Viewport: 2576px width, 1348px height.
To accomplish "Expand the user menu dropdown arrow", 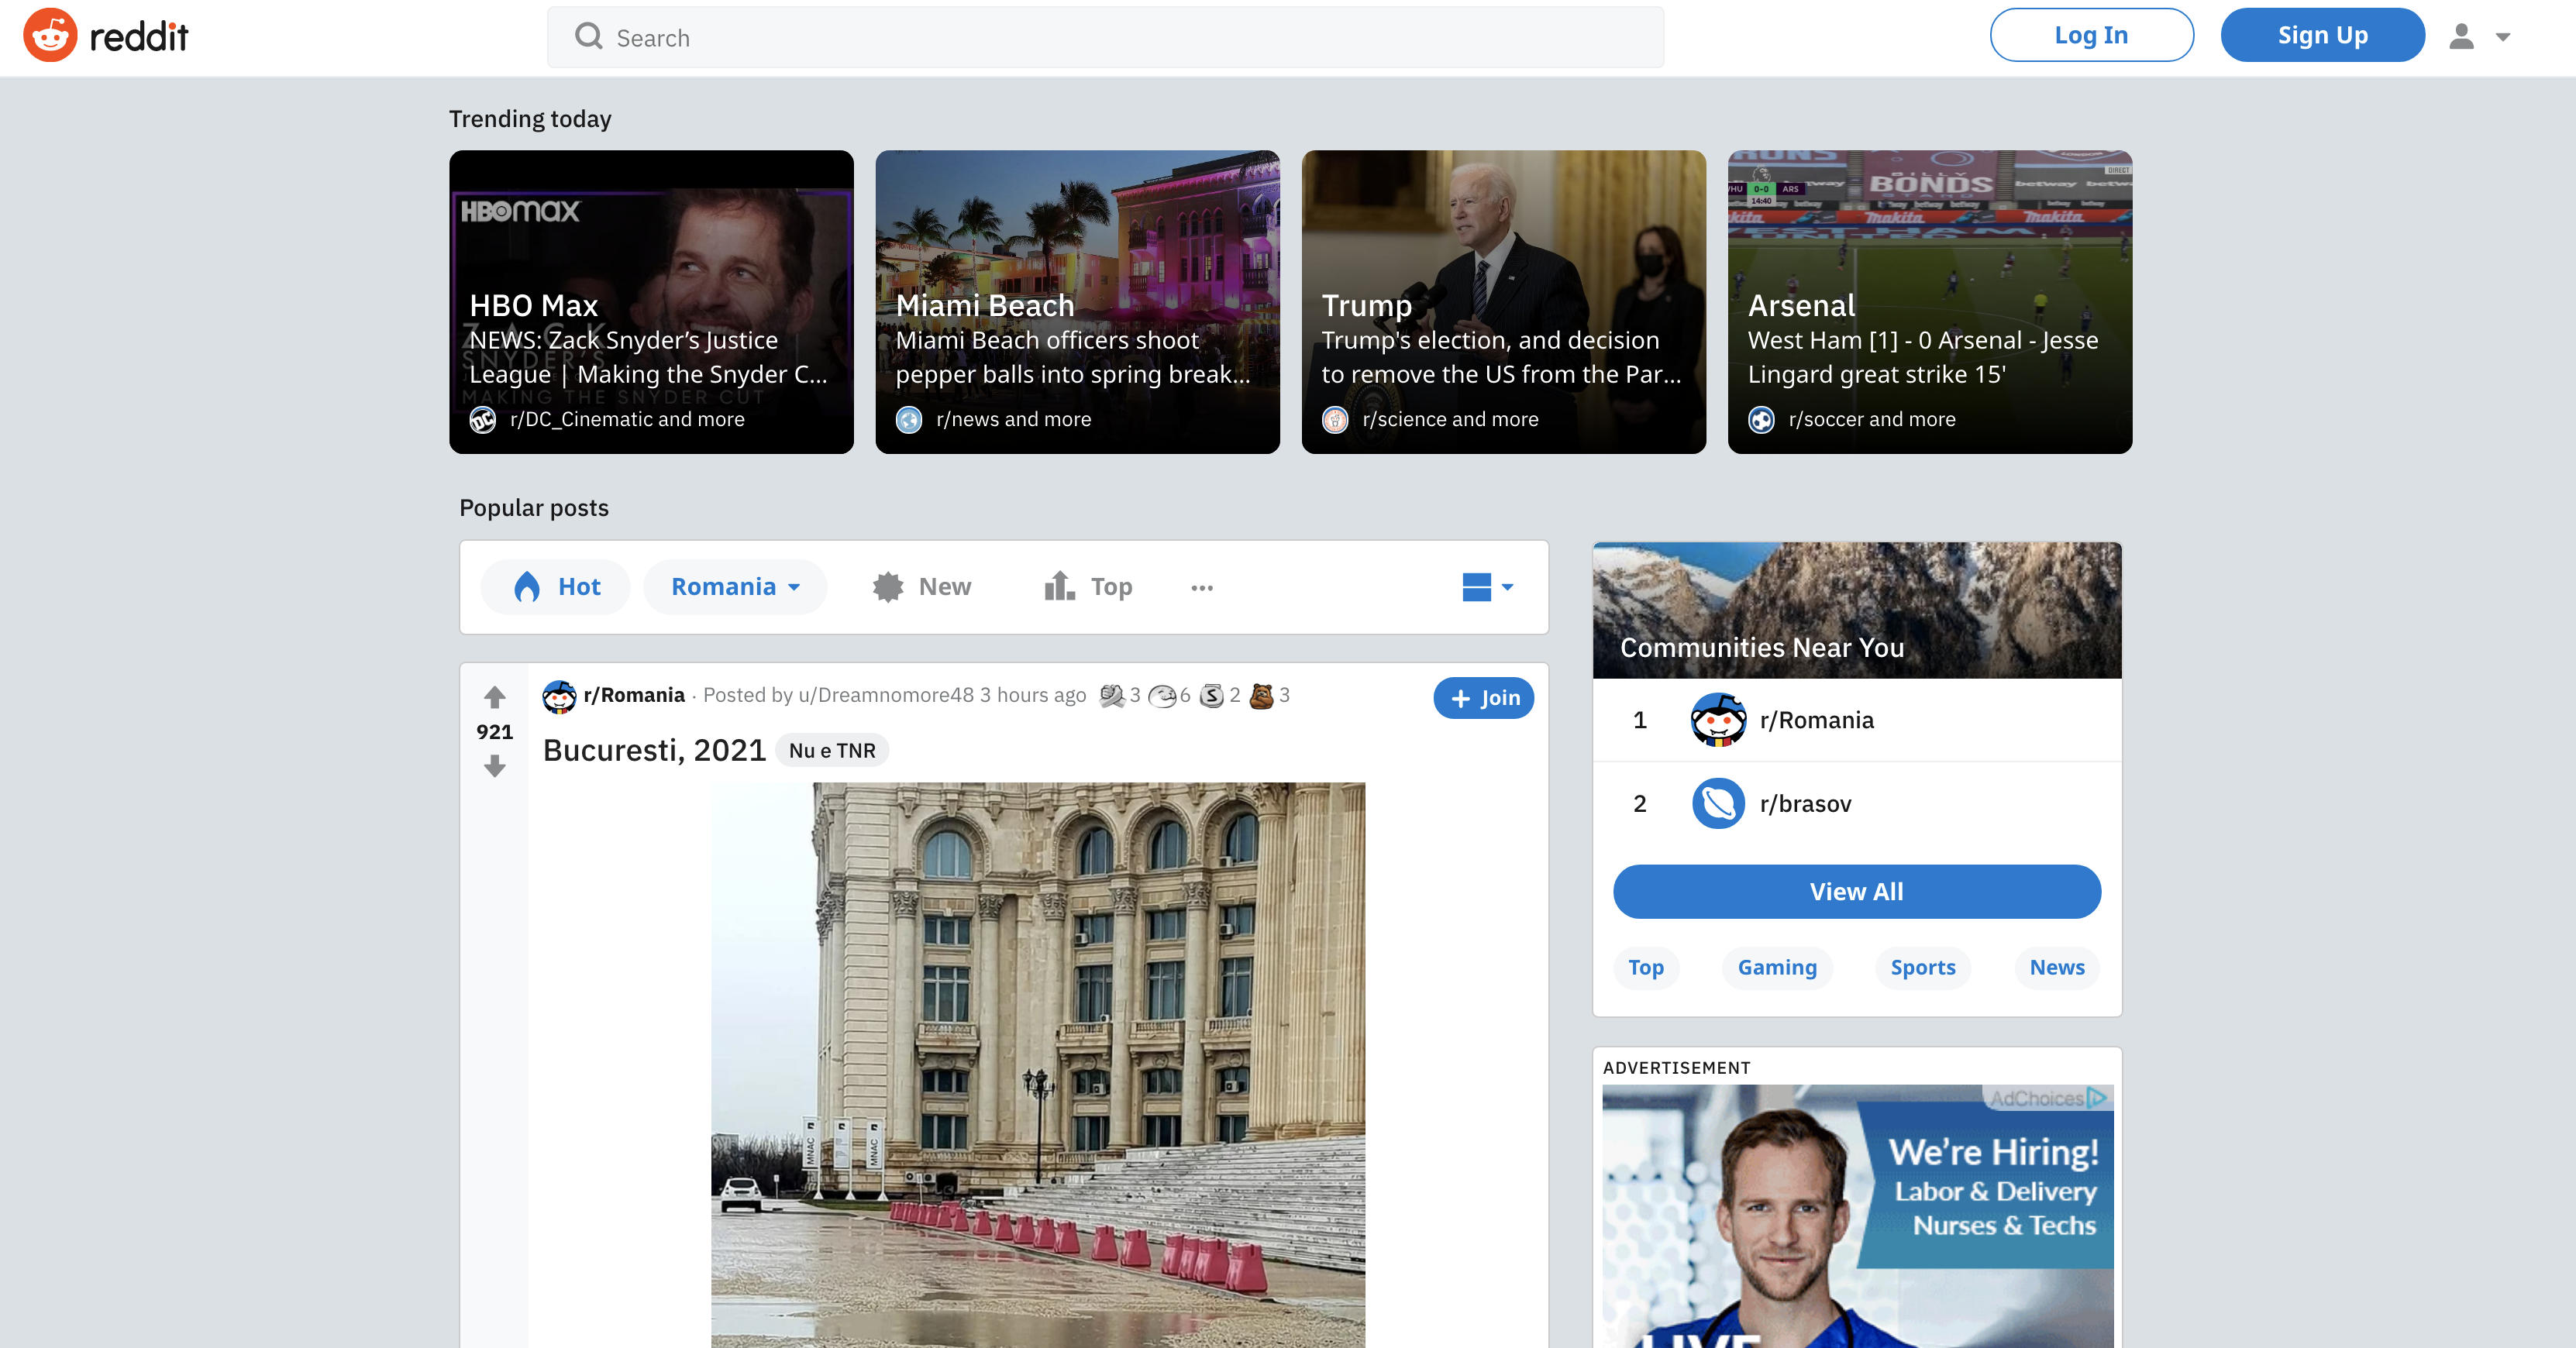I will pos(2503,37).
